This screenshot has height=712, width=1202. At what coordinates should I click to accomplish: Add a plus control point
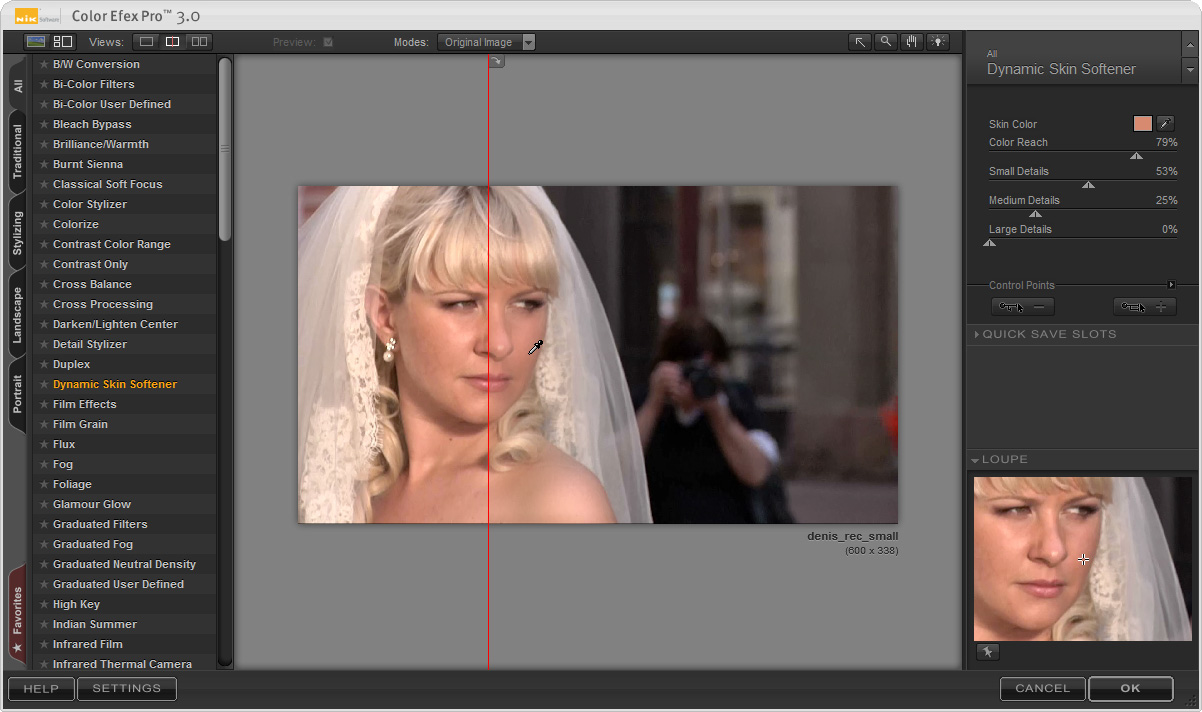click(1144, 307)
